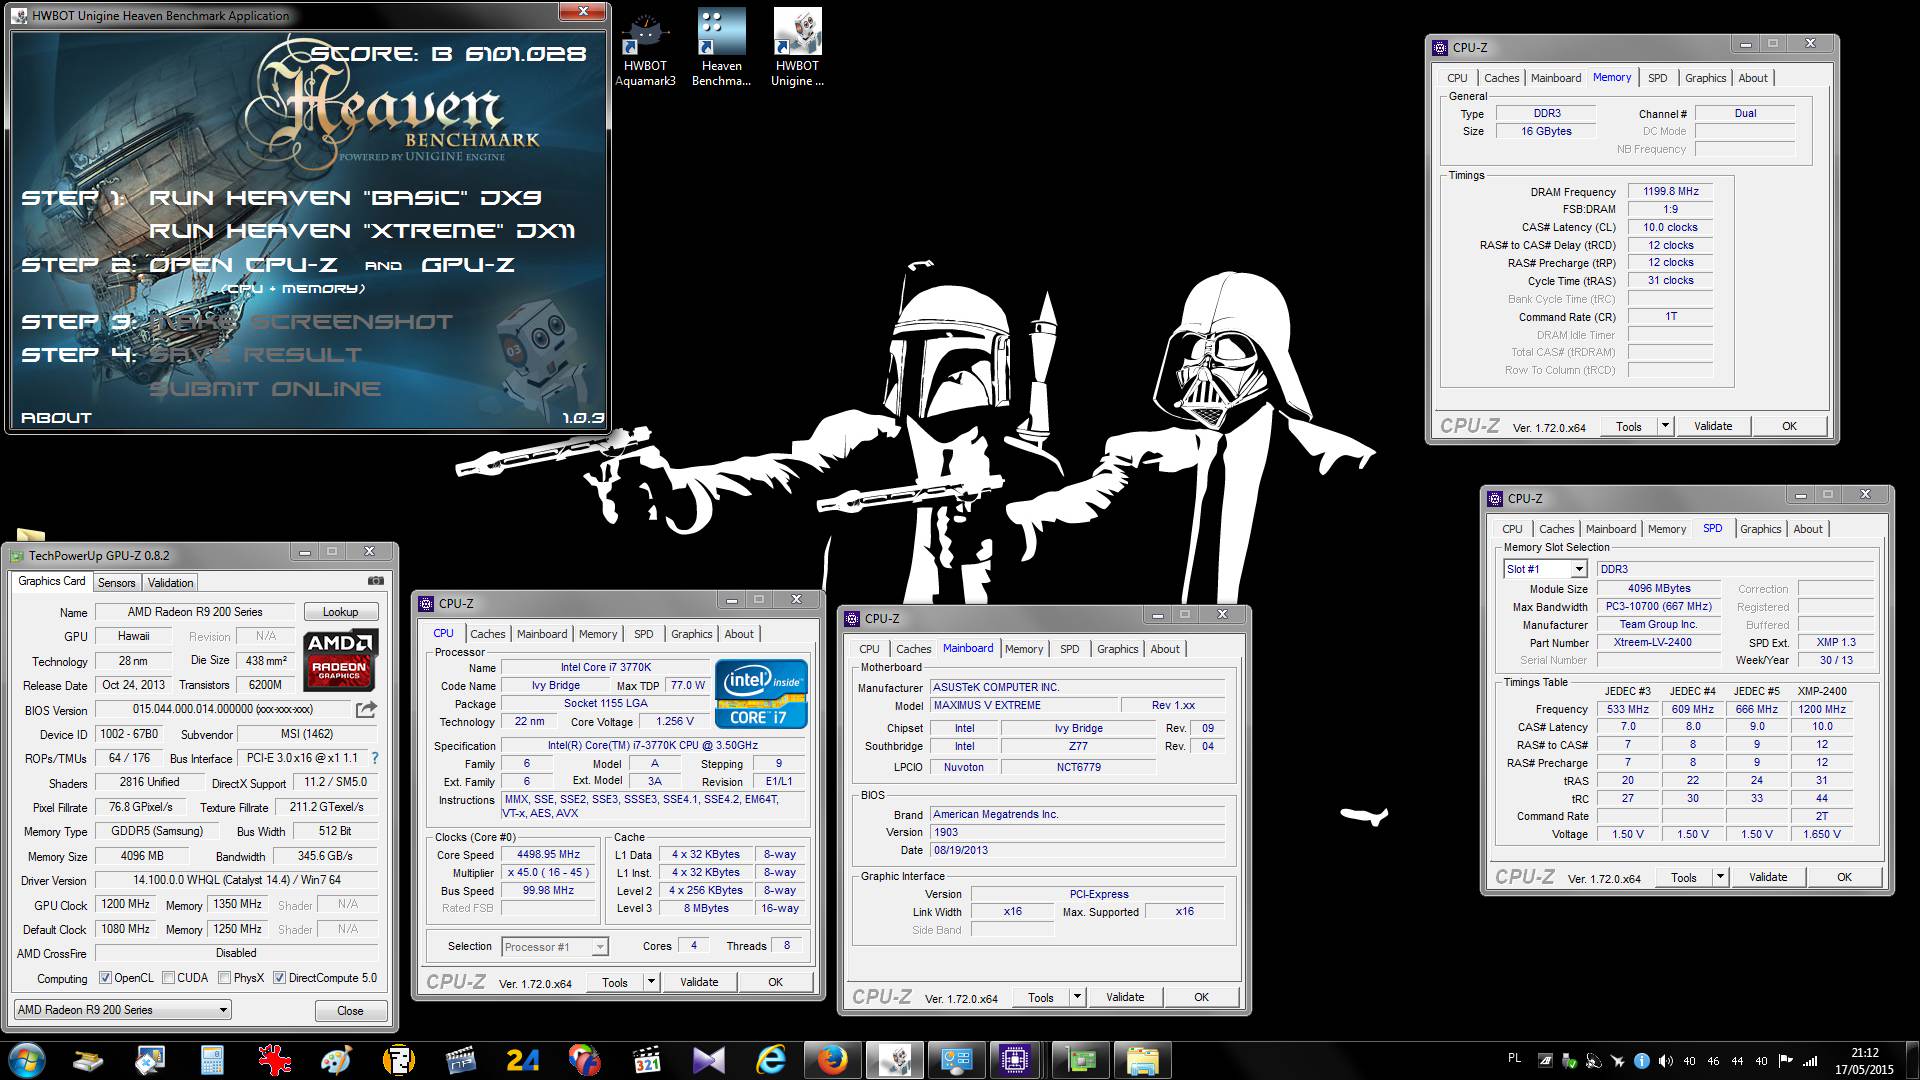Open Internet Explorer from the taskbar
Image resolution: width=1920 pixels, height=1080 pixels.
771,1060
